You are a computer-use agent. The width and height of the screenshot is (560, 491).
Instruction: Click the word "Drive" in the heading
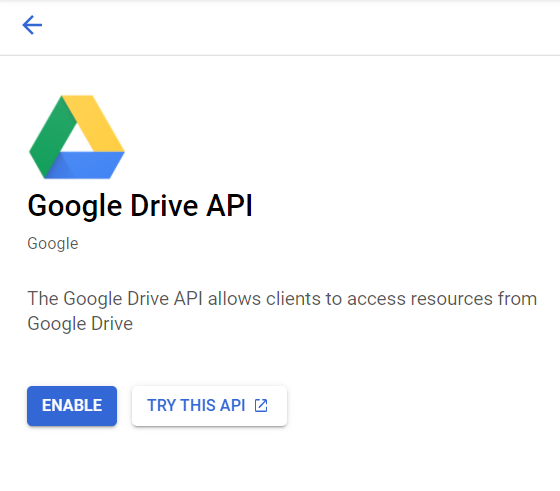point(164,206)
